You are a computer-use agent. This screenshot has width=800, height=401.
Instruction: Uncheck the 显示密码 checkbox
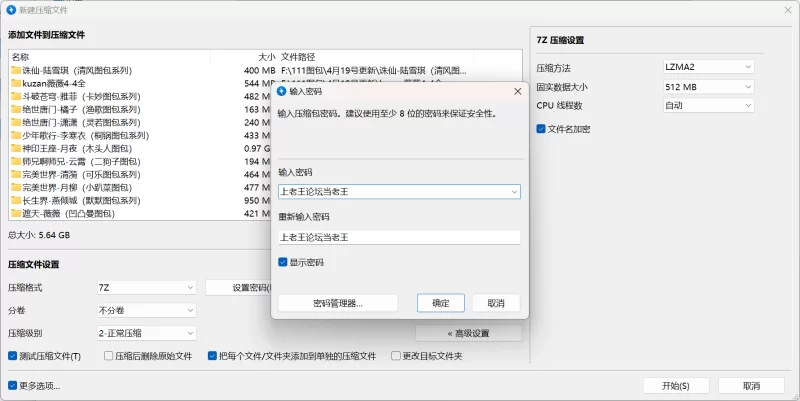coord(283,262)
